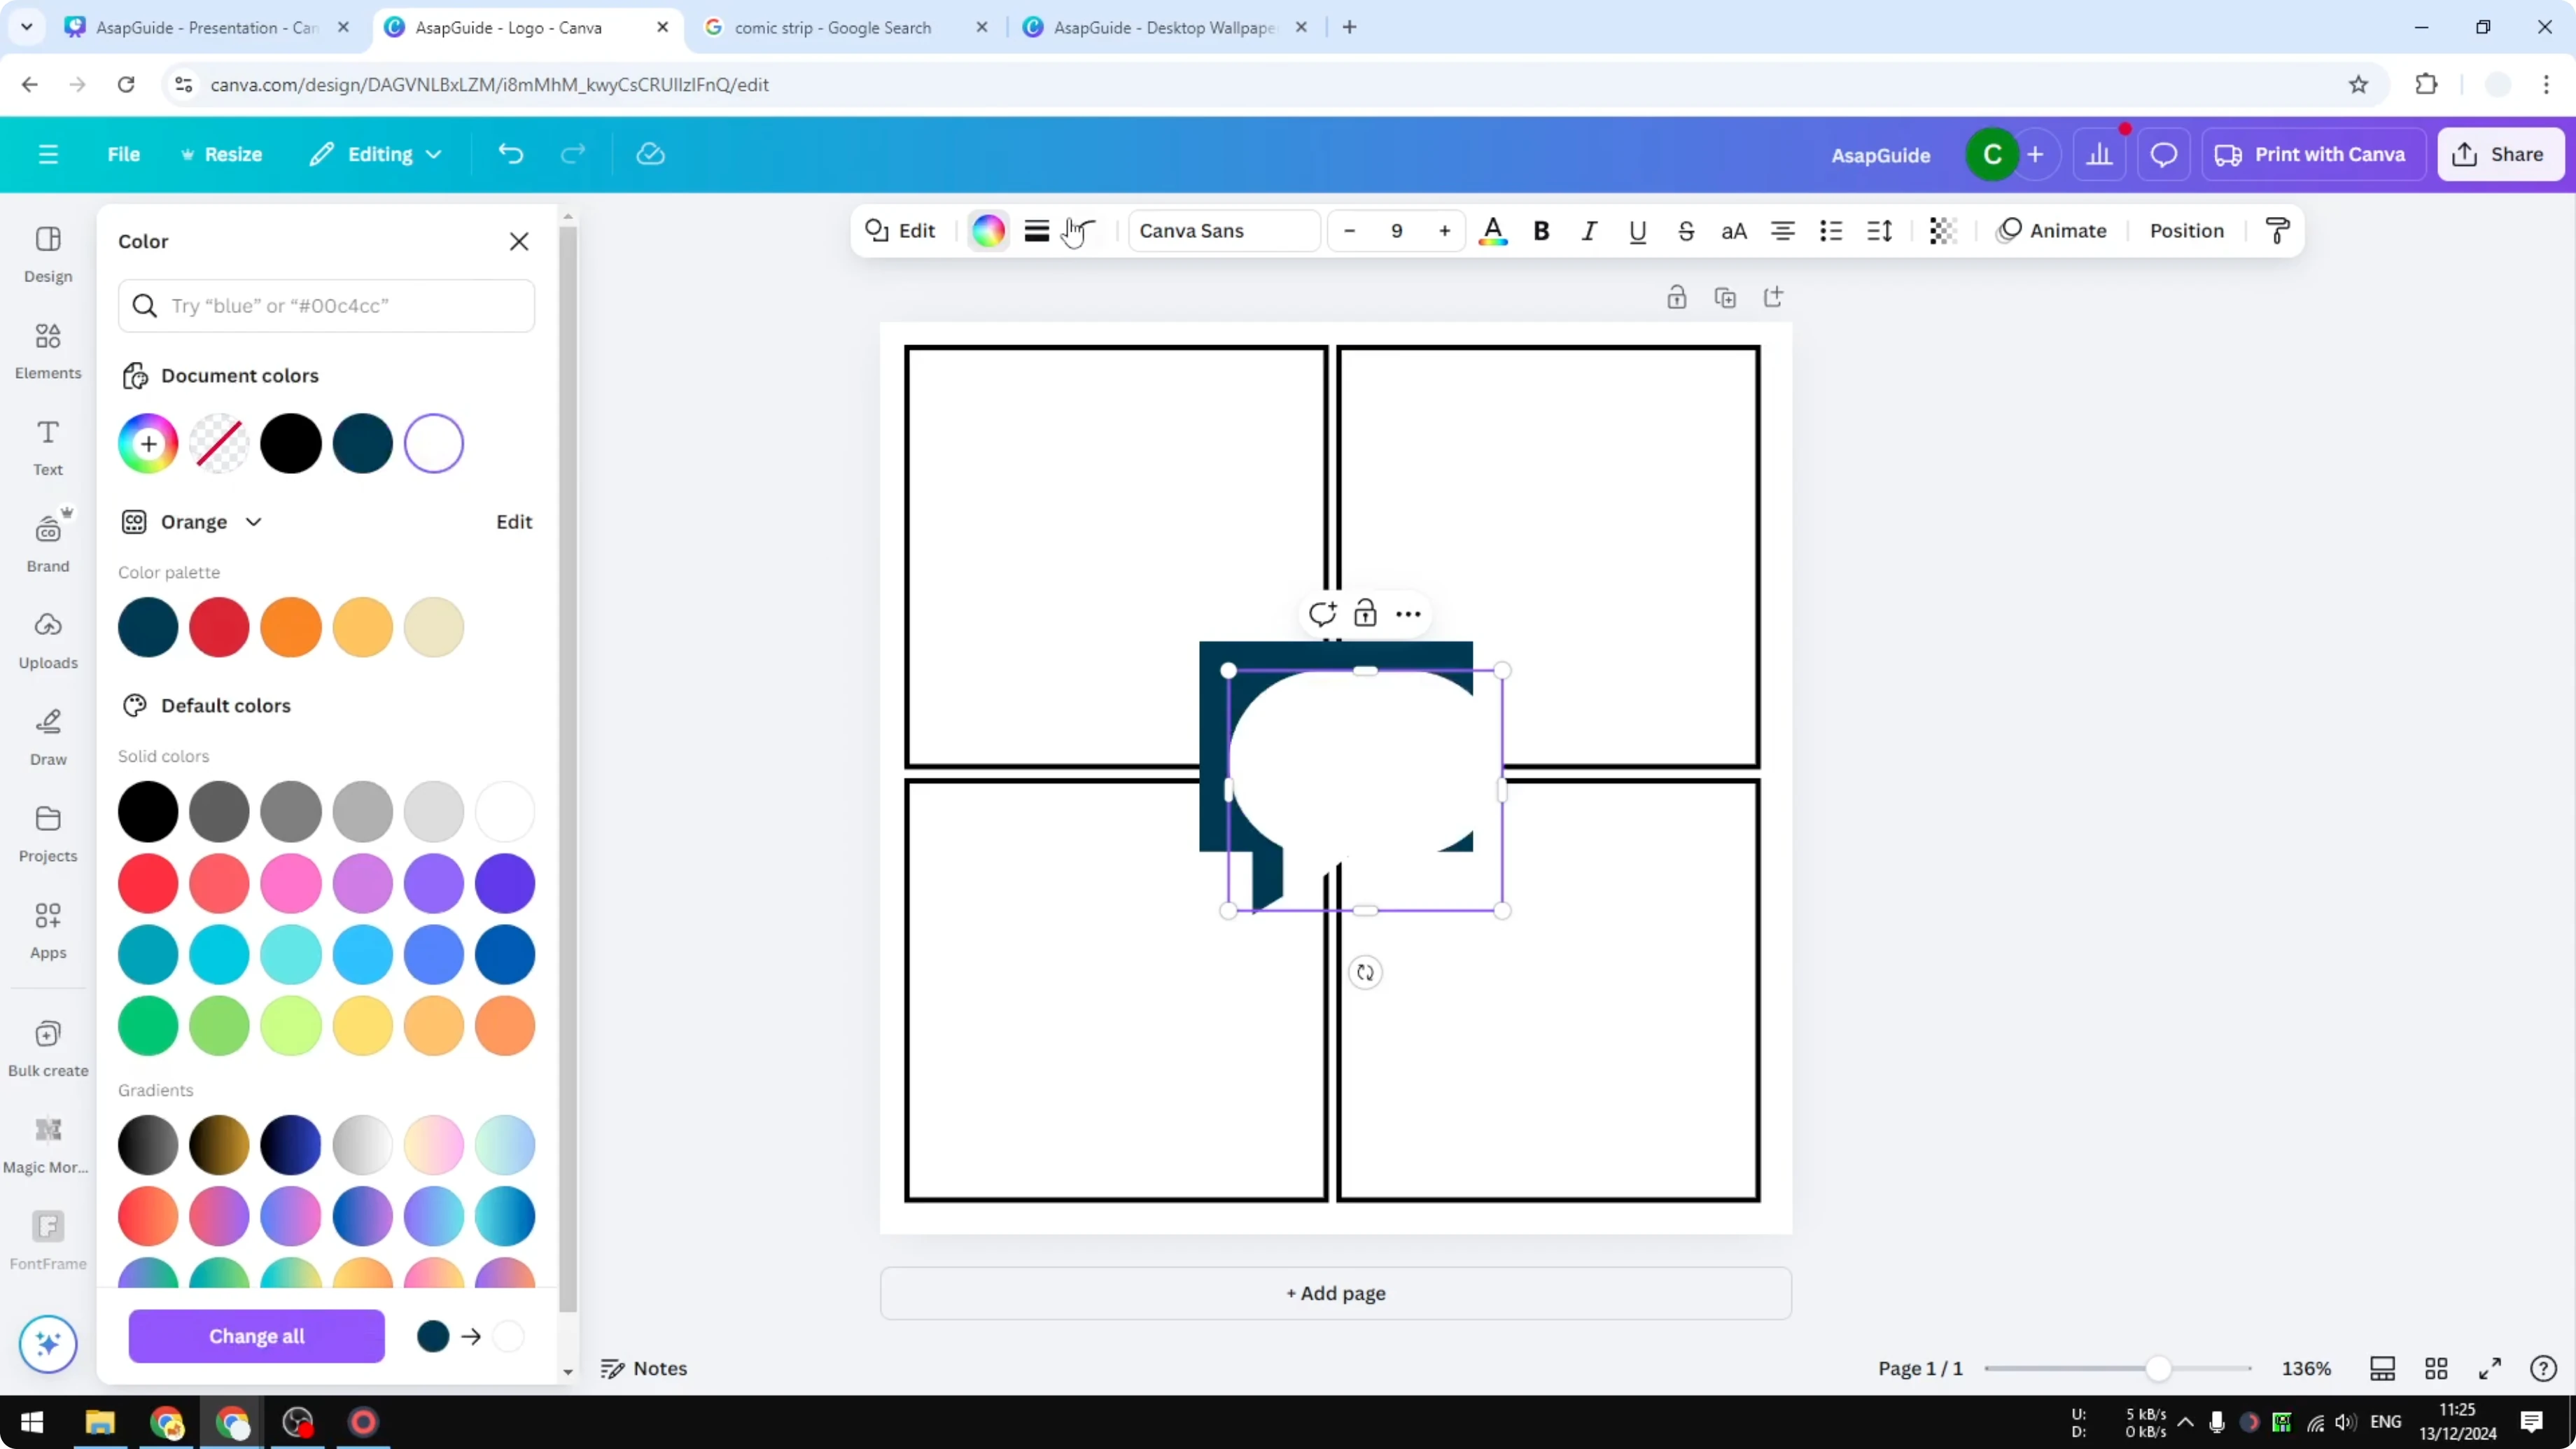Open the Elements panel

pyautogui.click(x=47, y=350)
